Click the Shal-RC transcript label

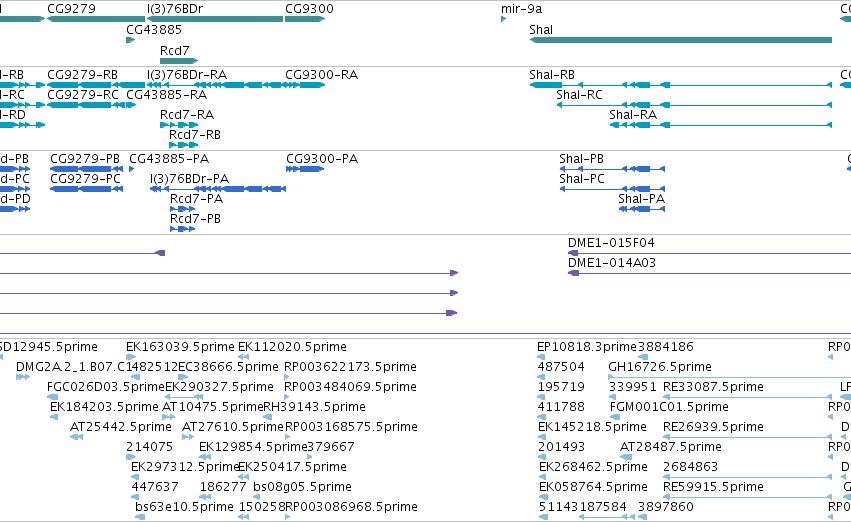point(579,95)
